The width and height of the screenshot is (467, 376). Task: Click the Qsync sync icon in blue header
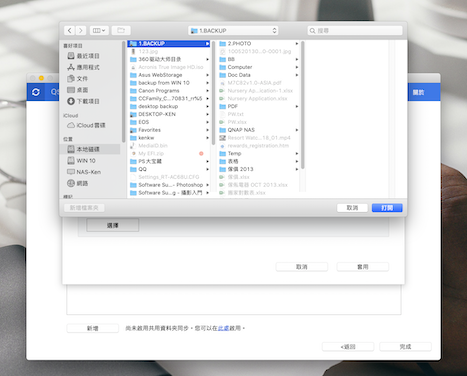point(36,92)
